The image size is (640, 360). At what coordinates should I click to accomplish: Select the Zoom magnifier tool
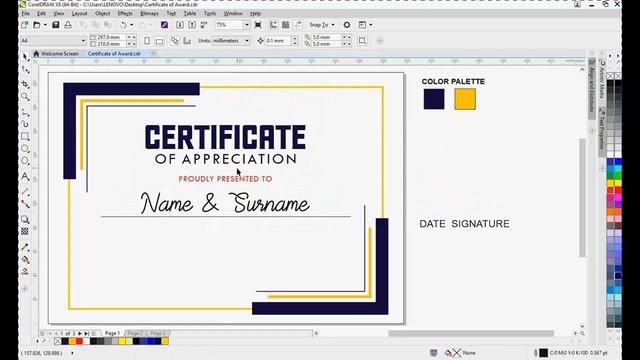25,97
